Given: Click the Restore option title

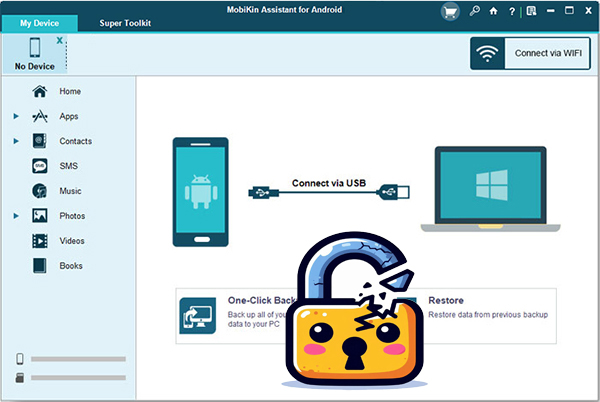Looking at the screenshot, I should [446, 301].
